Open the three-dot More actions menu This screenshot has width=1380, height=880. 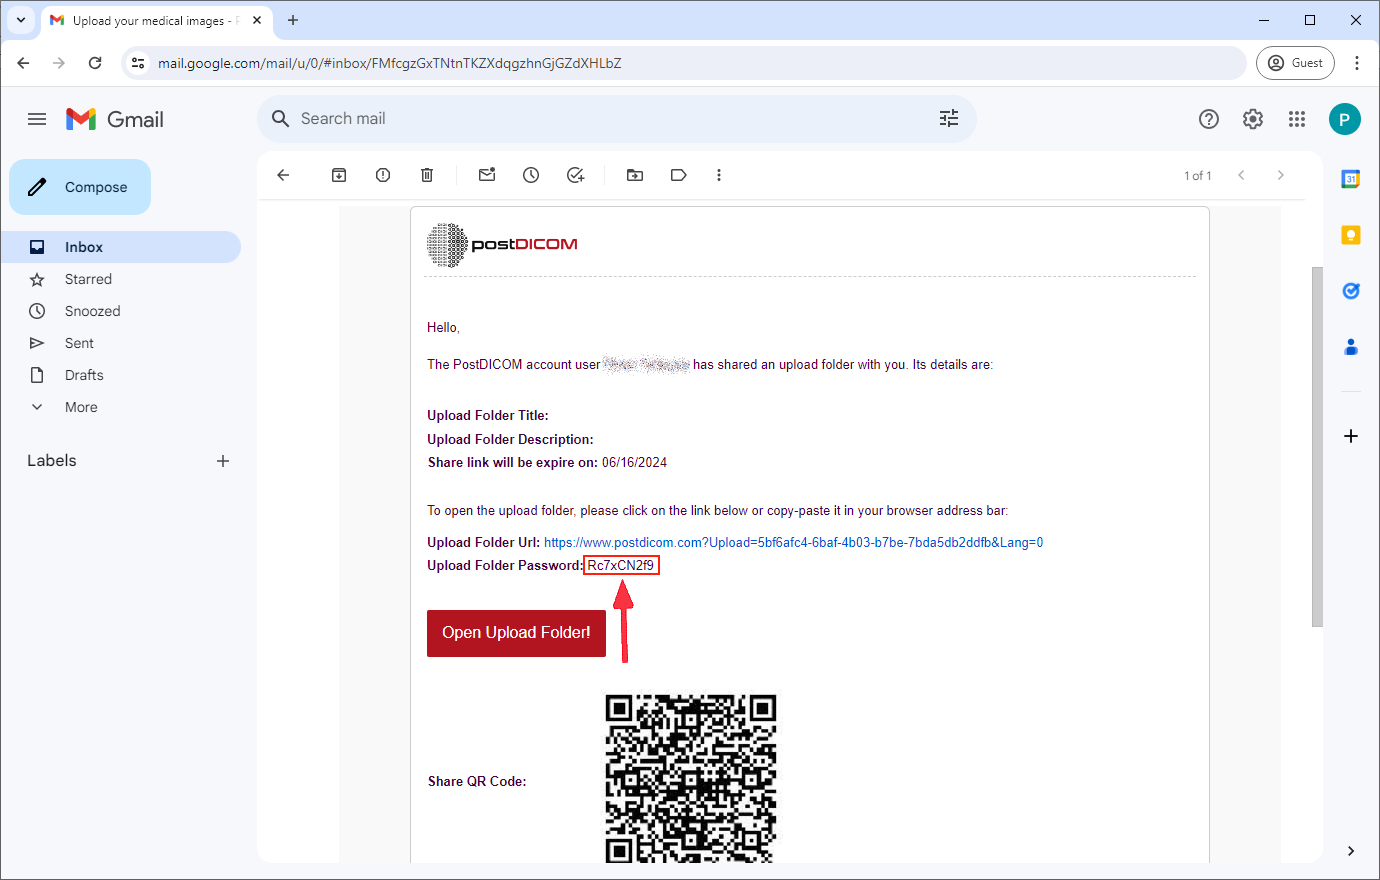tap(718, 175)
